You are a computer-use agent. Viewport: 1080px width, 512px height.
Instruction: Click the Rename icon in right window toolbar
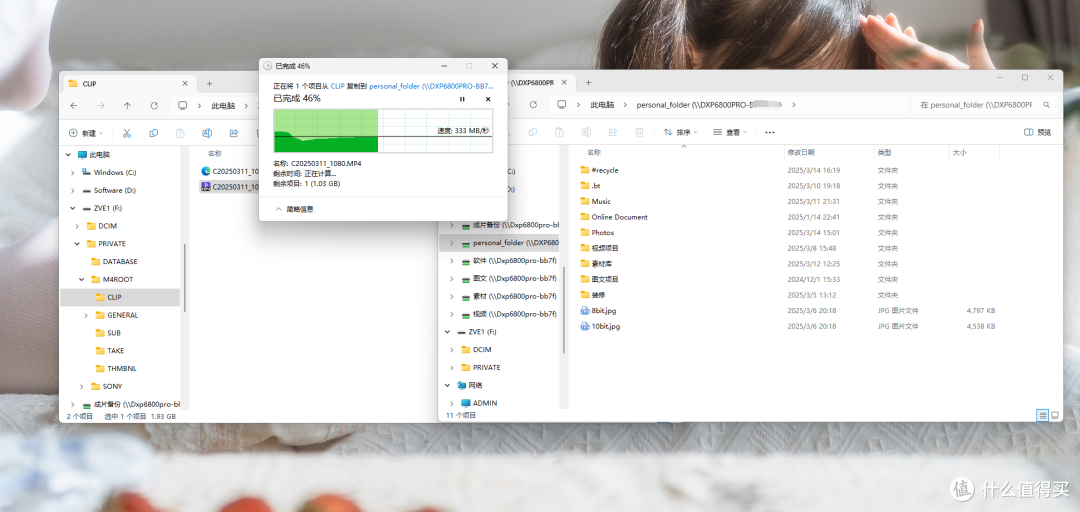[585, 132]
